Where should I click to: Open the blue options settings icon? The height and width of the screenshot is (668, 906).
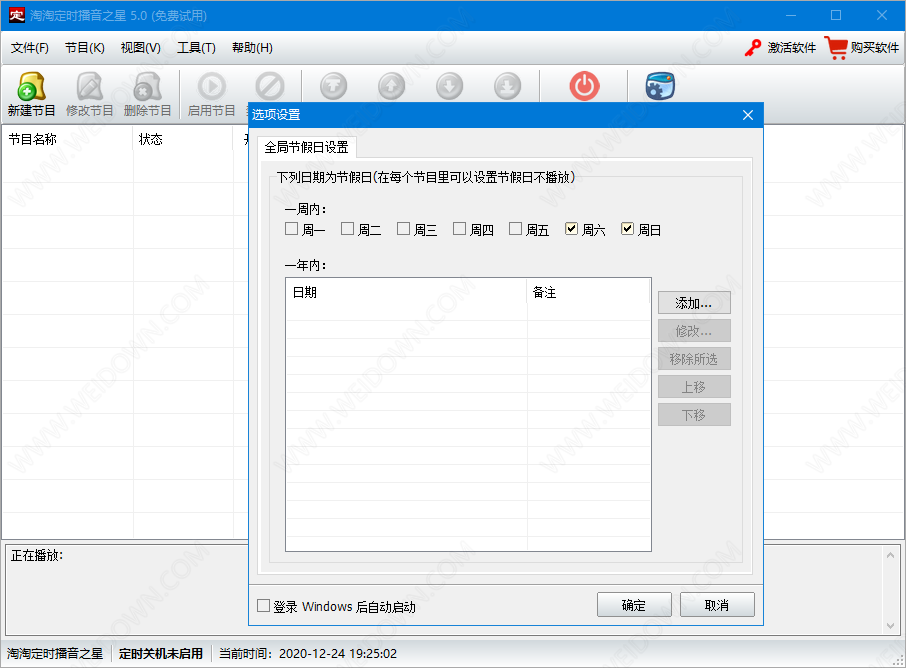pos(660,86)
